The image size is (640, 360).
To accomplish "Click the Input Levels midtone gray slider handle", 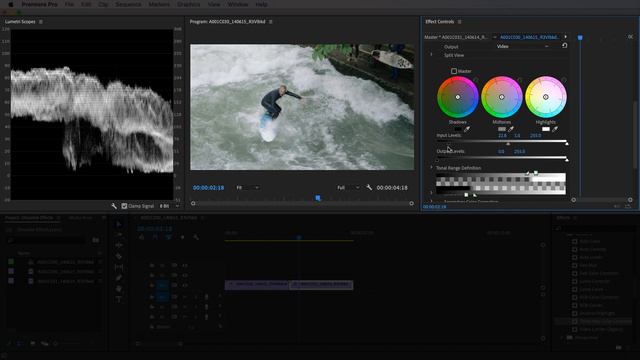I will pyautogui.click(x=508, y=144).
